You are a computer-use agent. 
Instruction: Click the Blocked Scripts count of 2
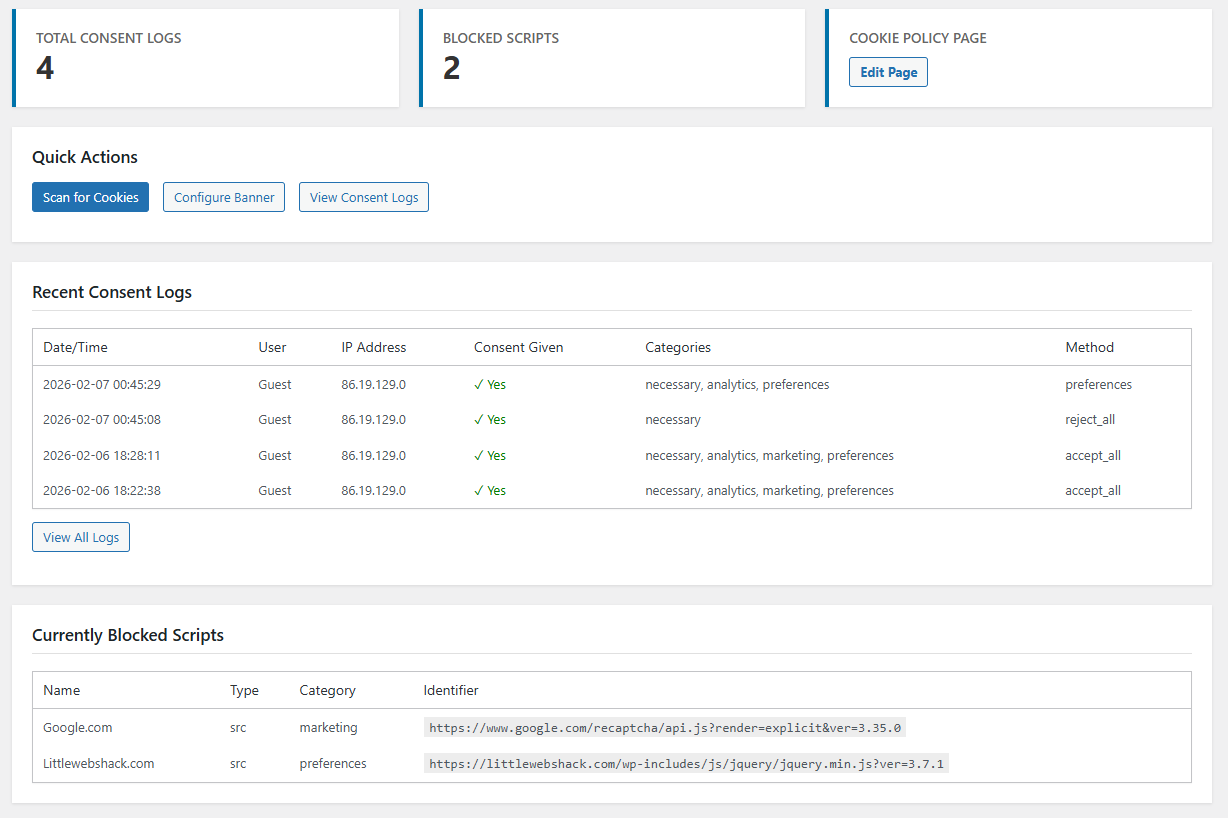(x=449, y=68)
